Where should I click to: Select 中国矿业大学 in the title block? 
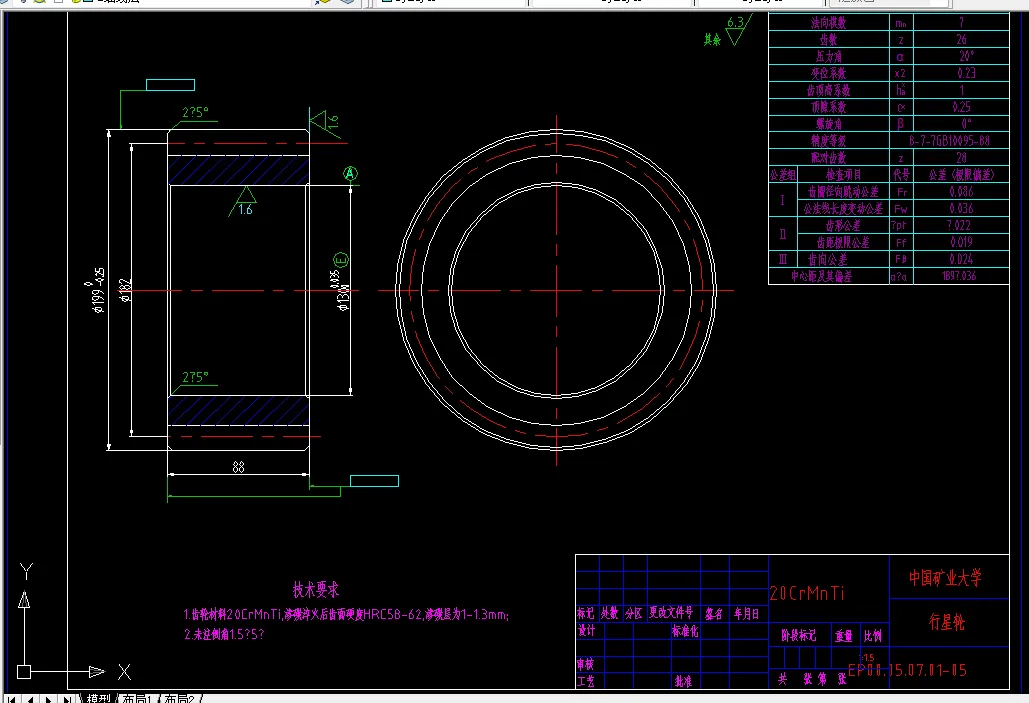(944, 578)
